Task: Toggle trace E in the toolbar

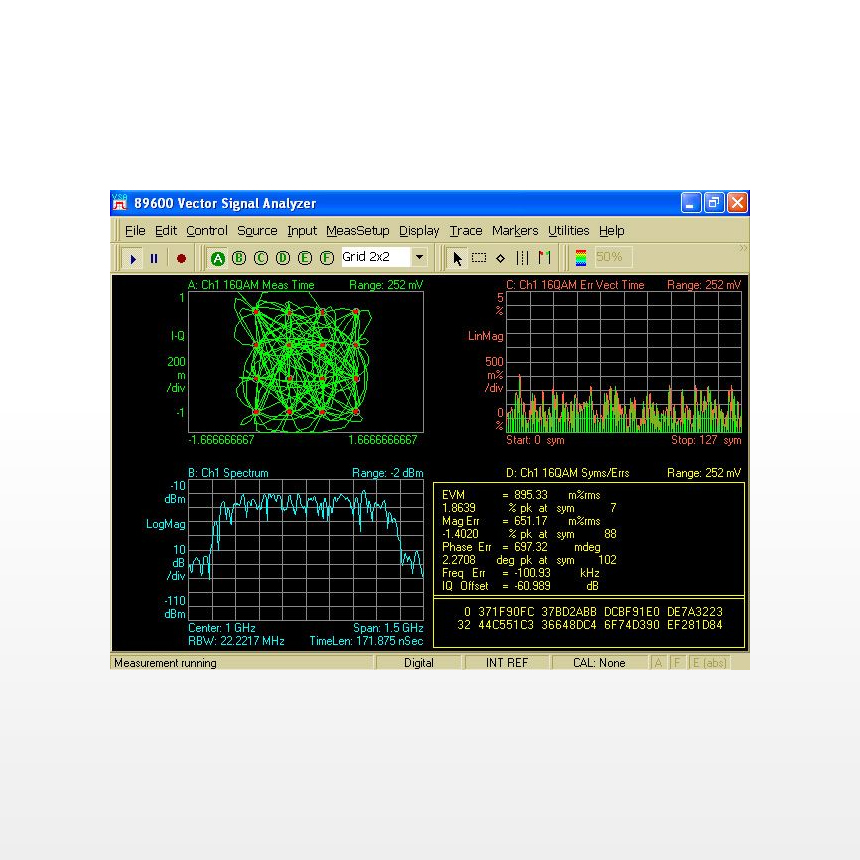Action: click(x=305, y=258)
